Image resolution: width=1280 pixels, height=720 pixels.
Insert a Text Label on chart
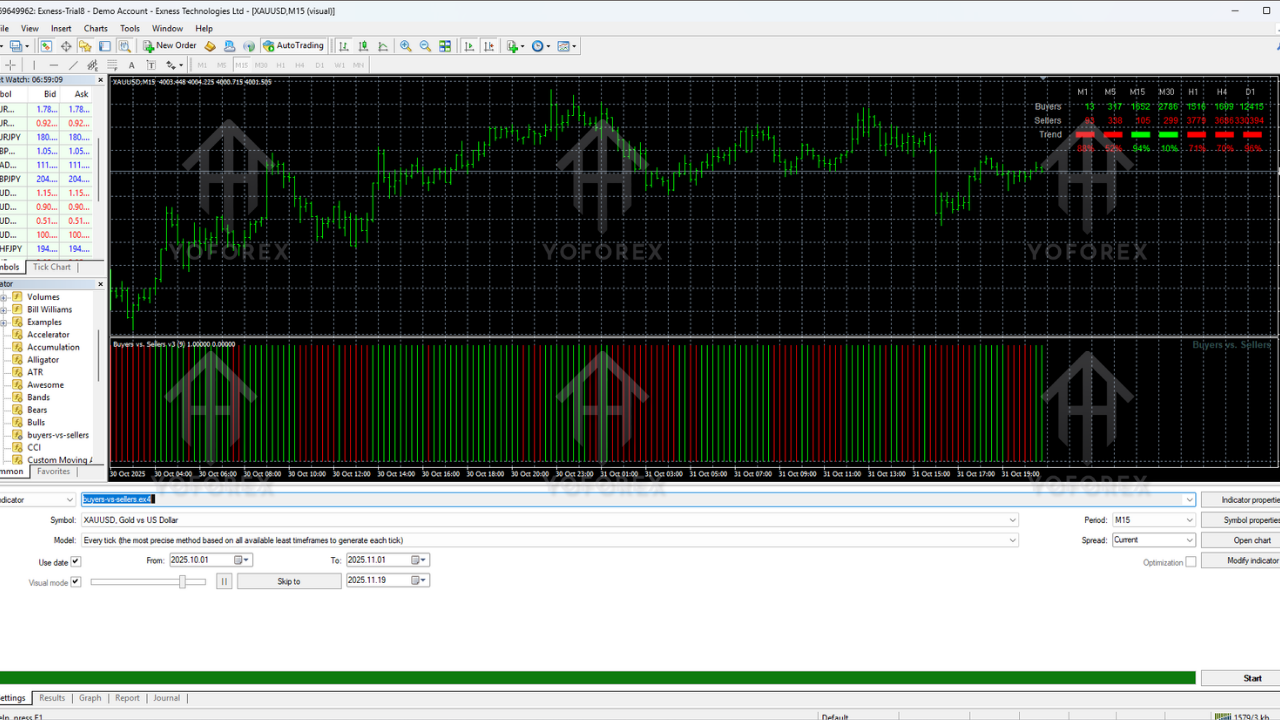pyautogui.click(x=151, y=64)
